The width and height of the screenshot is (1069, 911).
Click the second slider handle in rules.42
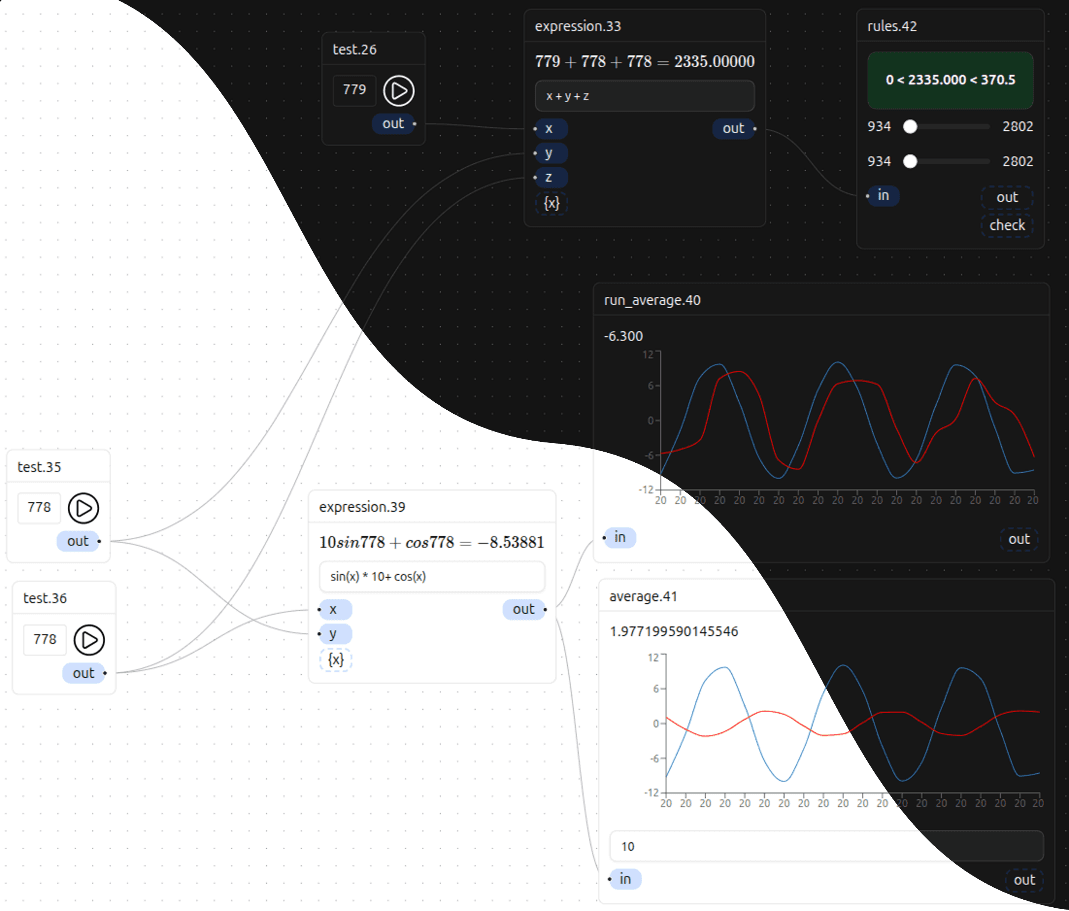point(910,161)
